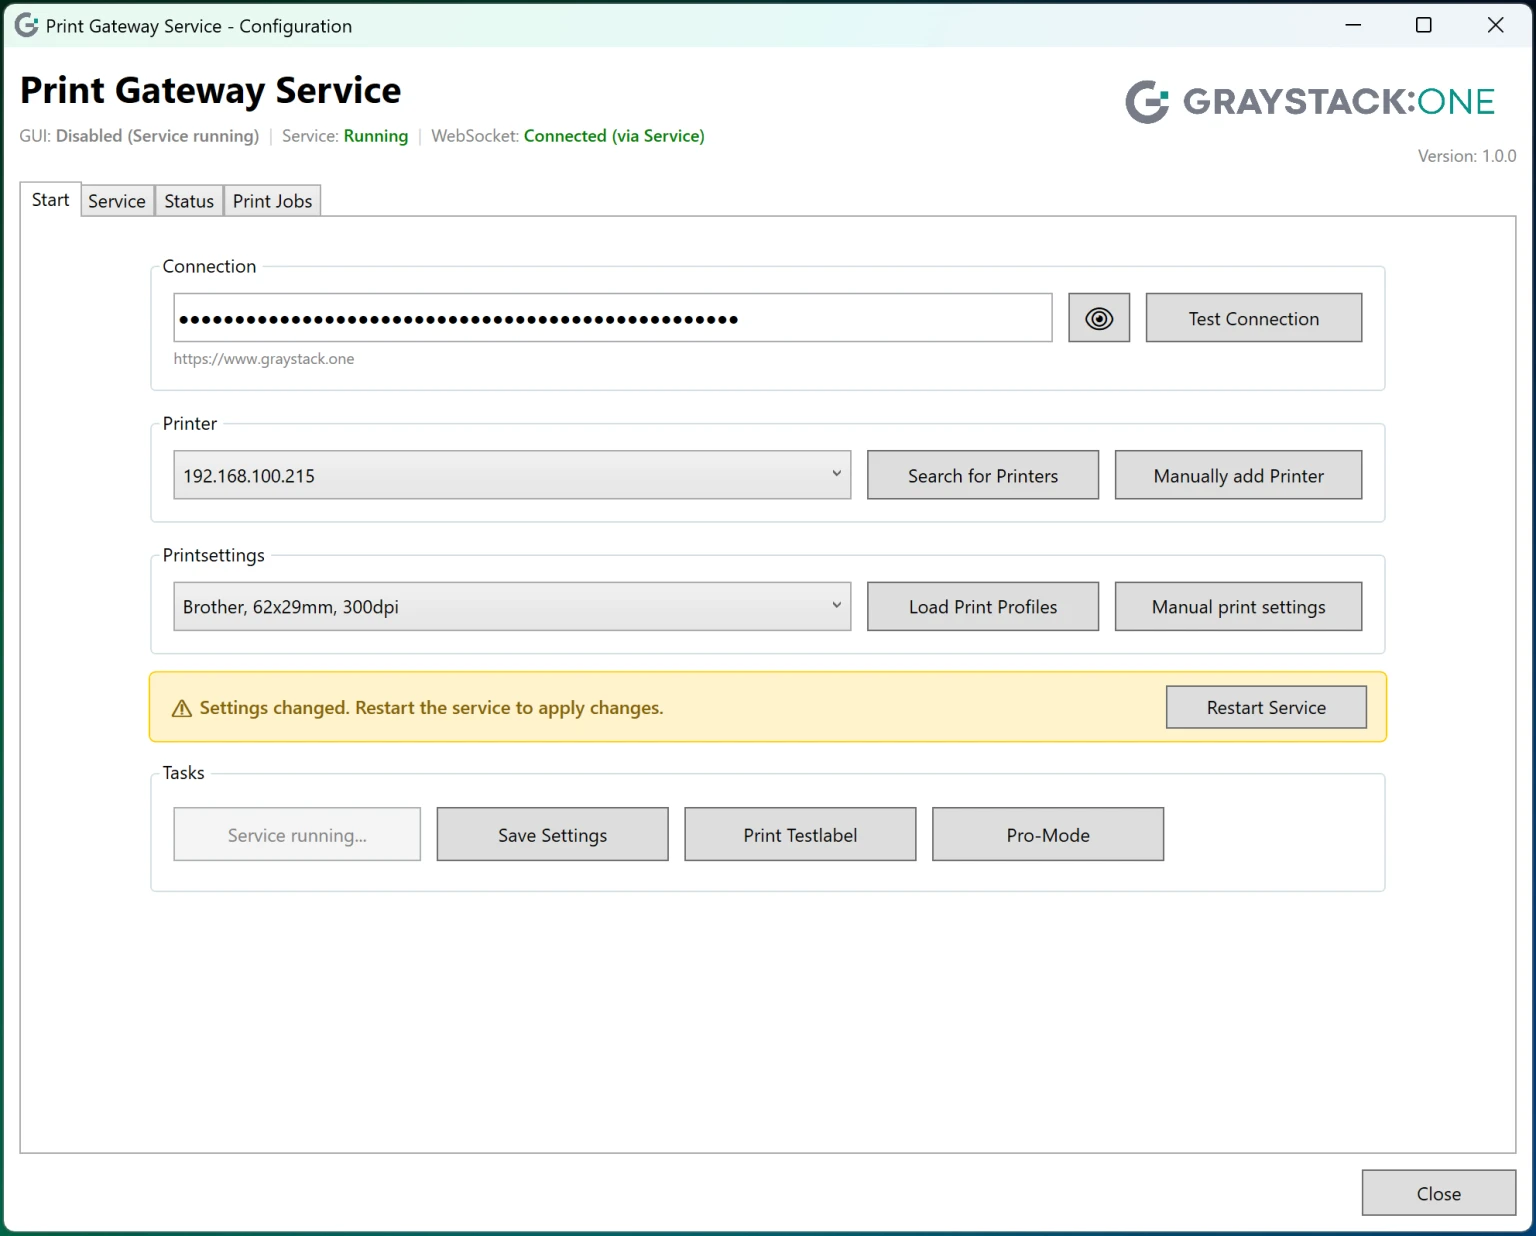This screenshot has height=1236, width=1536.
Task: Click Save Settings button
Action: (x=552, y=834)
